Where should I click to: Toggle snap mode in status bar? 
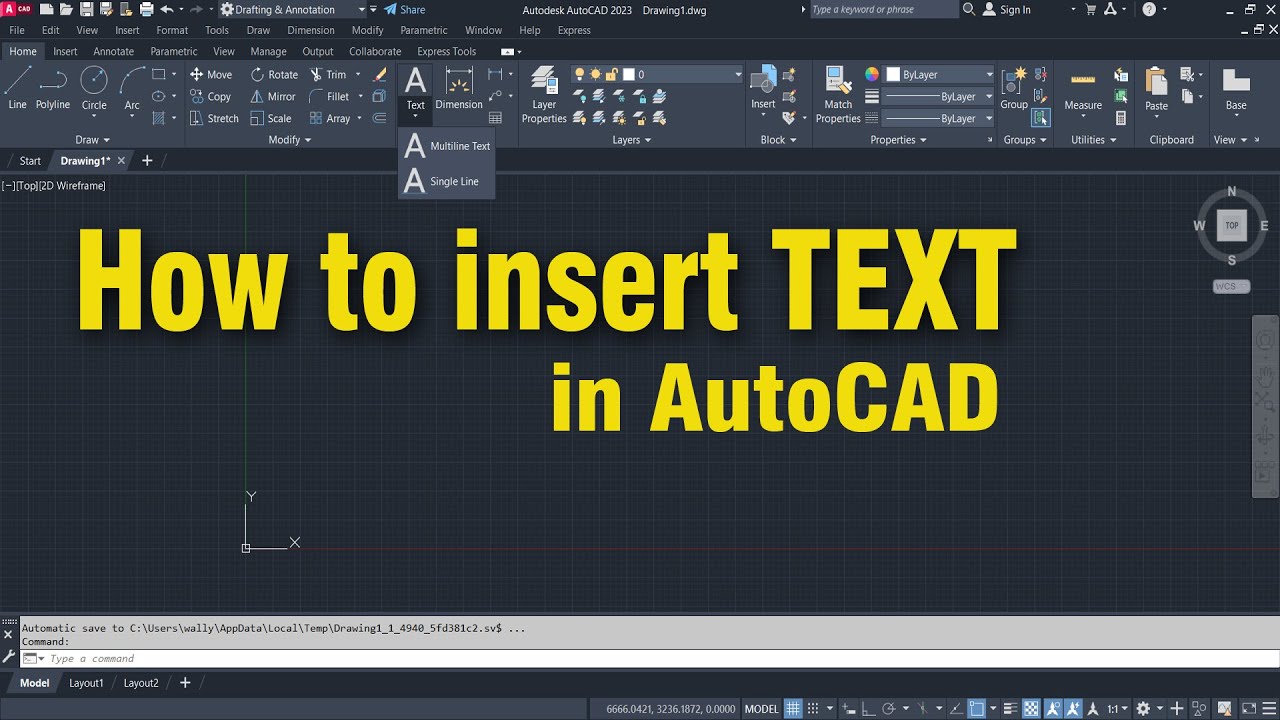tap(814, 709)
